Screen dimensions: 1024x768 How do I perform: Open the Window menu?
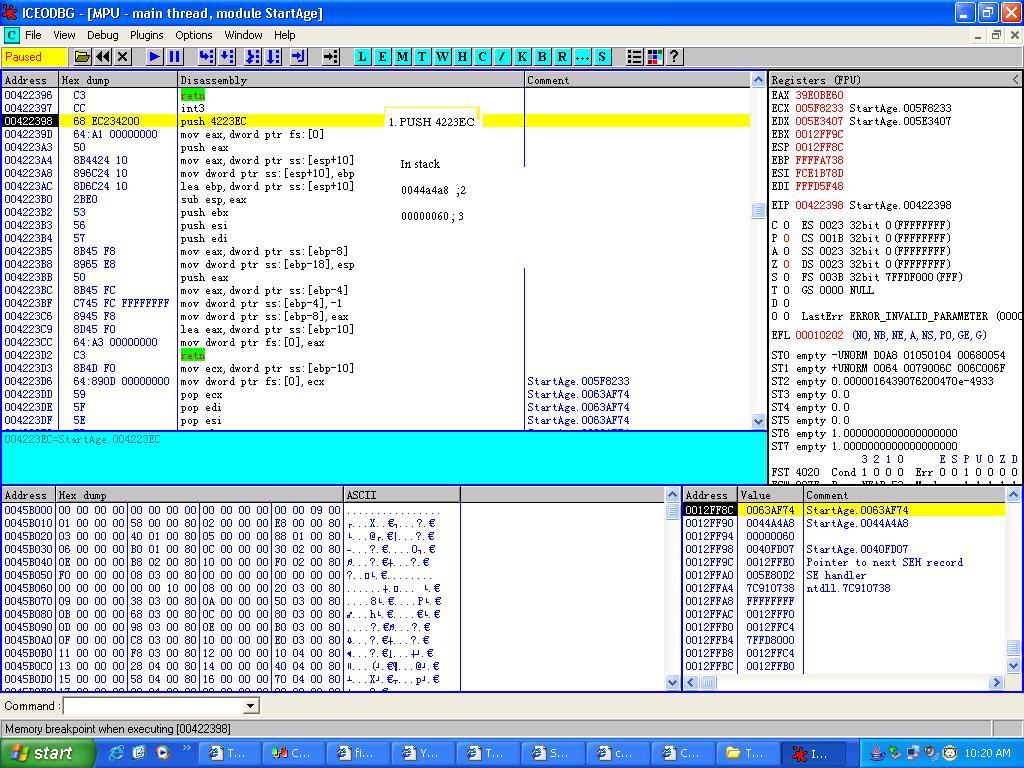[x=243, y=35]
